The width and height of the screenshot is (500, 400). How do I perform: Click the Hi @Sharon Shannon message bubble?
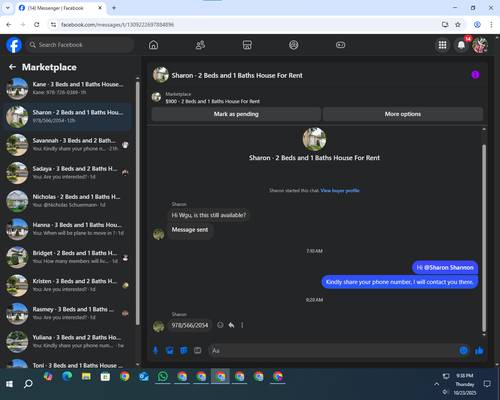tap(445, 267)
